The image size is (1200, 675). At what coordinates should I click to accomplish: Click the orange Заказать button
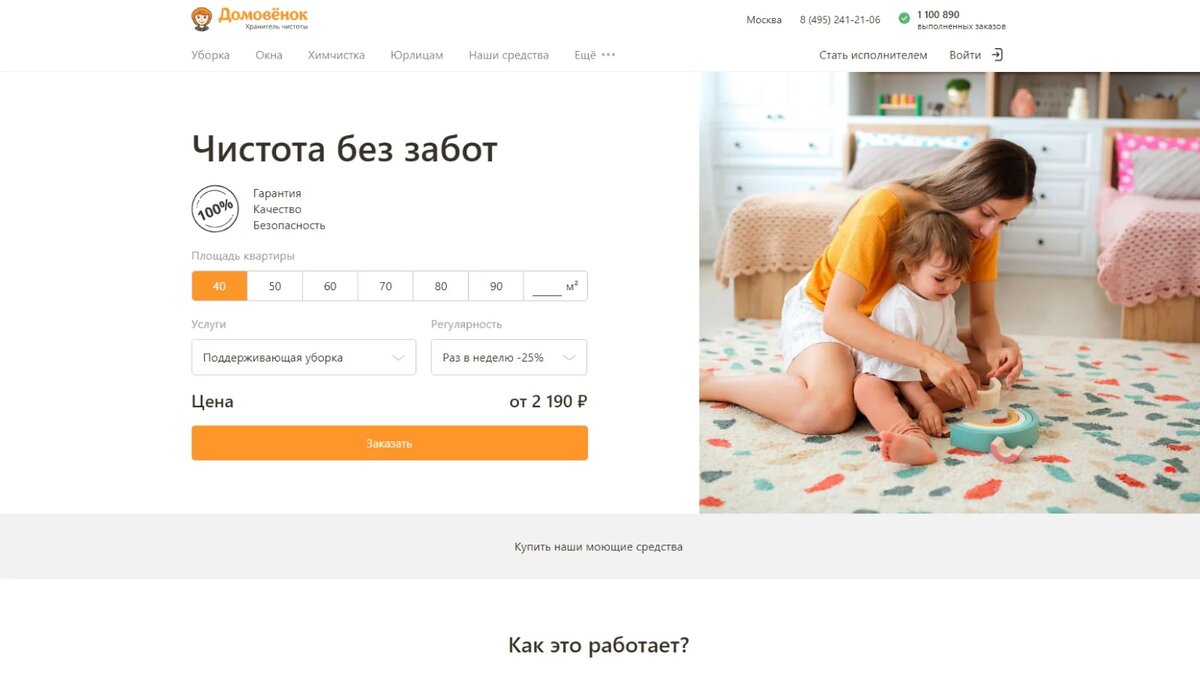coord(390,443)
